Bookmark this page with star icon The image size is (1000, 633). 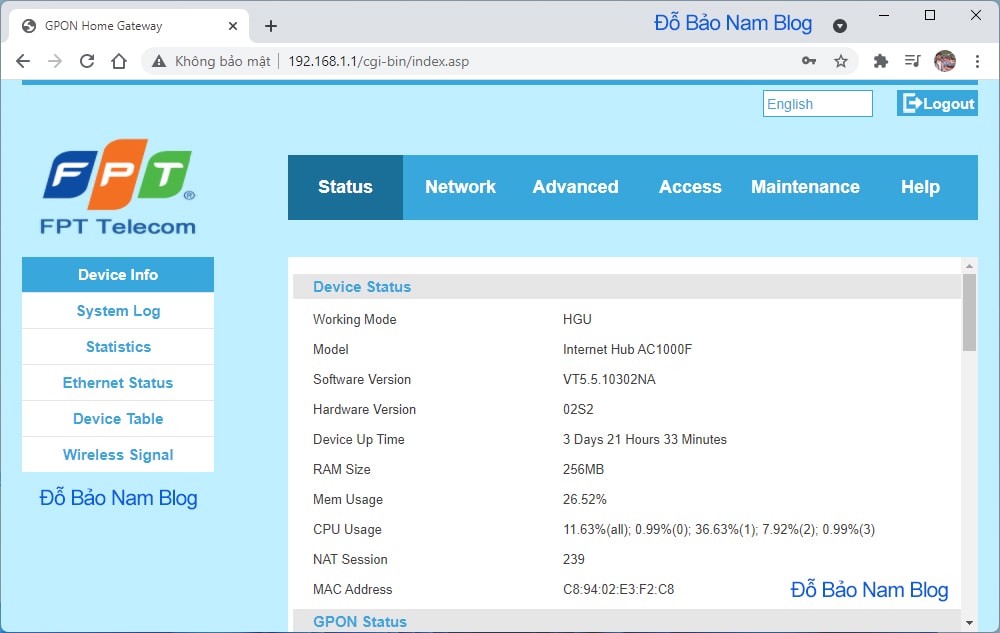pos(841,61)
